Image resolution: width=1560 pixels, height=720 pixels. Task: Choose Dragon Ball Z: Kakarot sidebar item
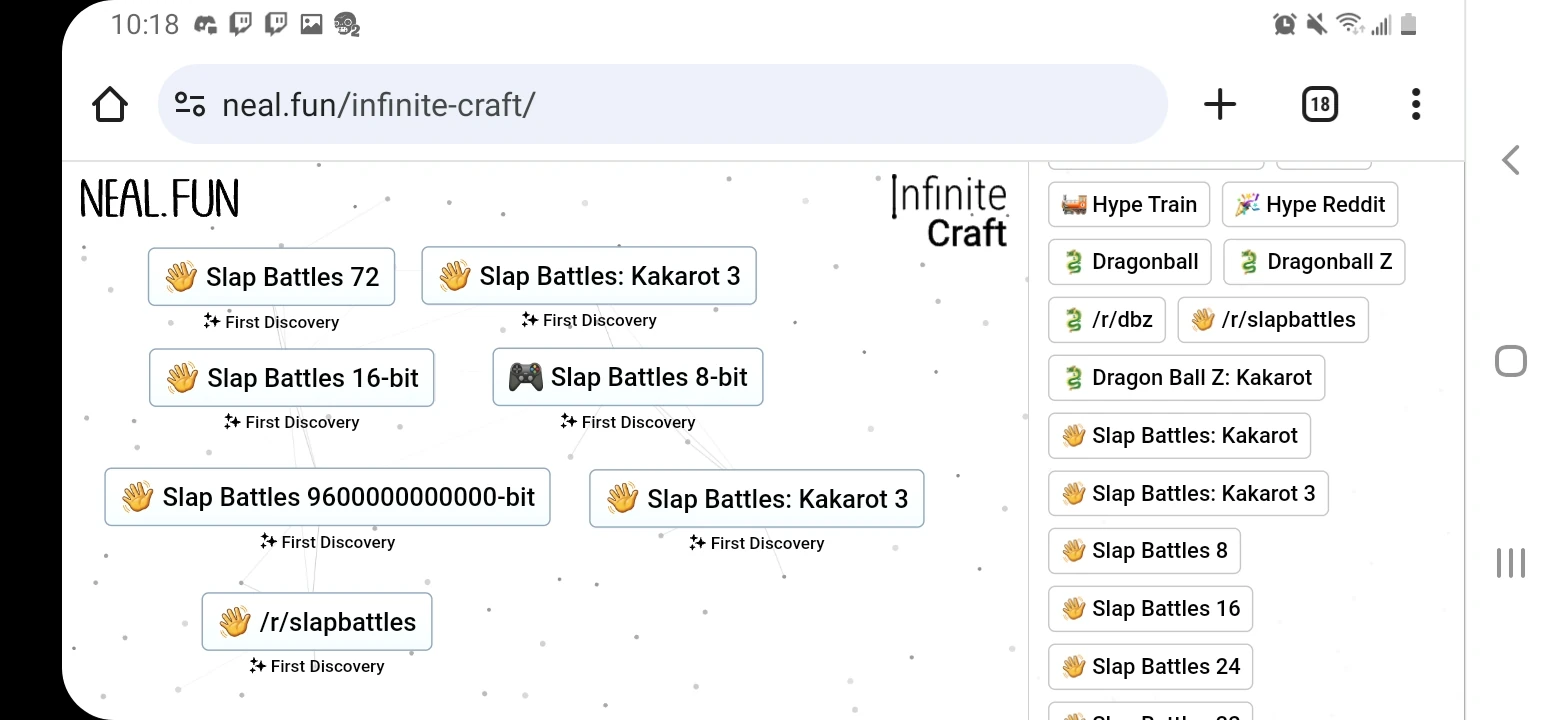click(x=1186, y=378)
